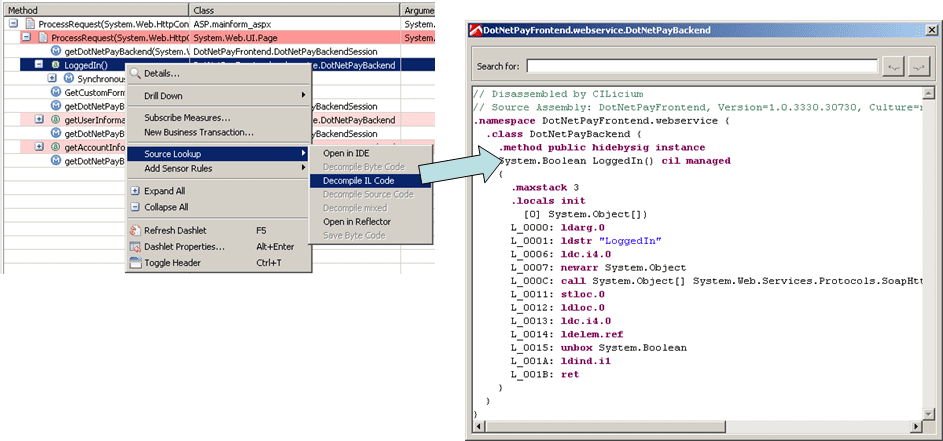943x441 pixels.
Task: Click the minus icon next to Collapse All
Action: [x=135, y=207]
